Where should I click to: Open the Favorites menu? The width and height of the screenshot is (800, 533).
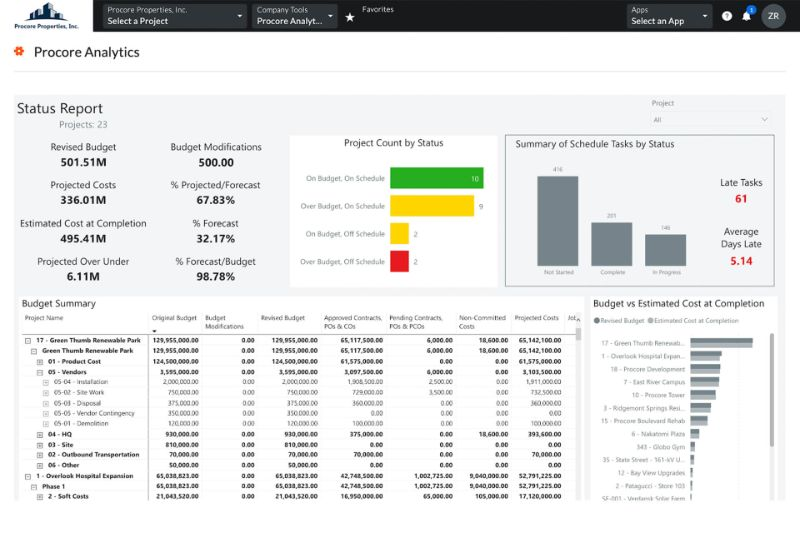click(378, 9)
